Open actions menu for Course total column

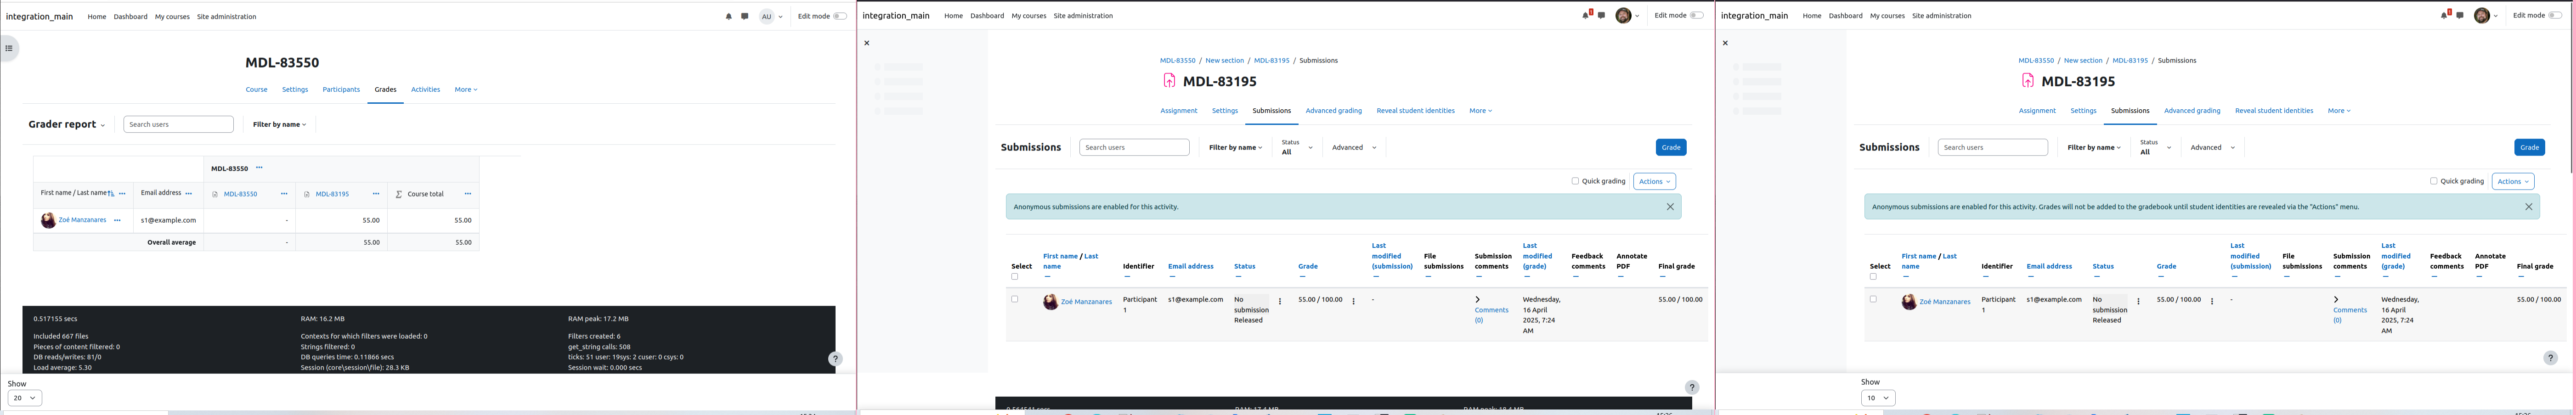[468, 194]
